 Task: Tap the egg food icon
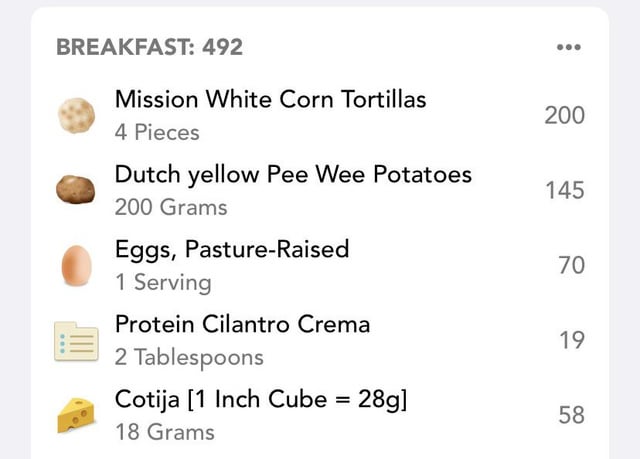click(76, 266)
